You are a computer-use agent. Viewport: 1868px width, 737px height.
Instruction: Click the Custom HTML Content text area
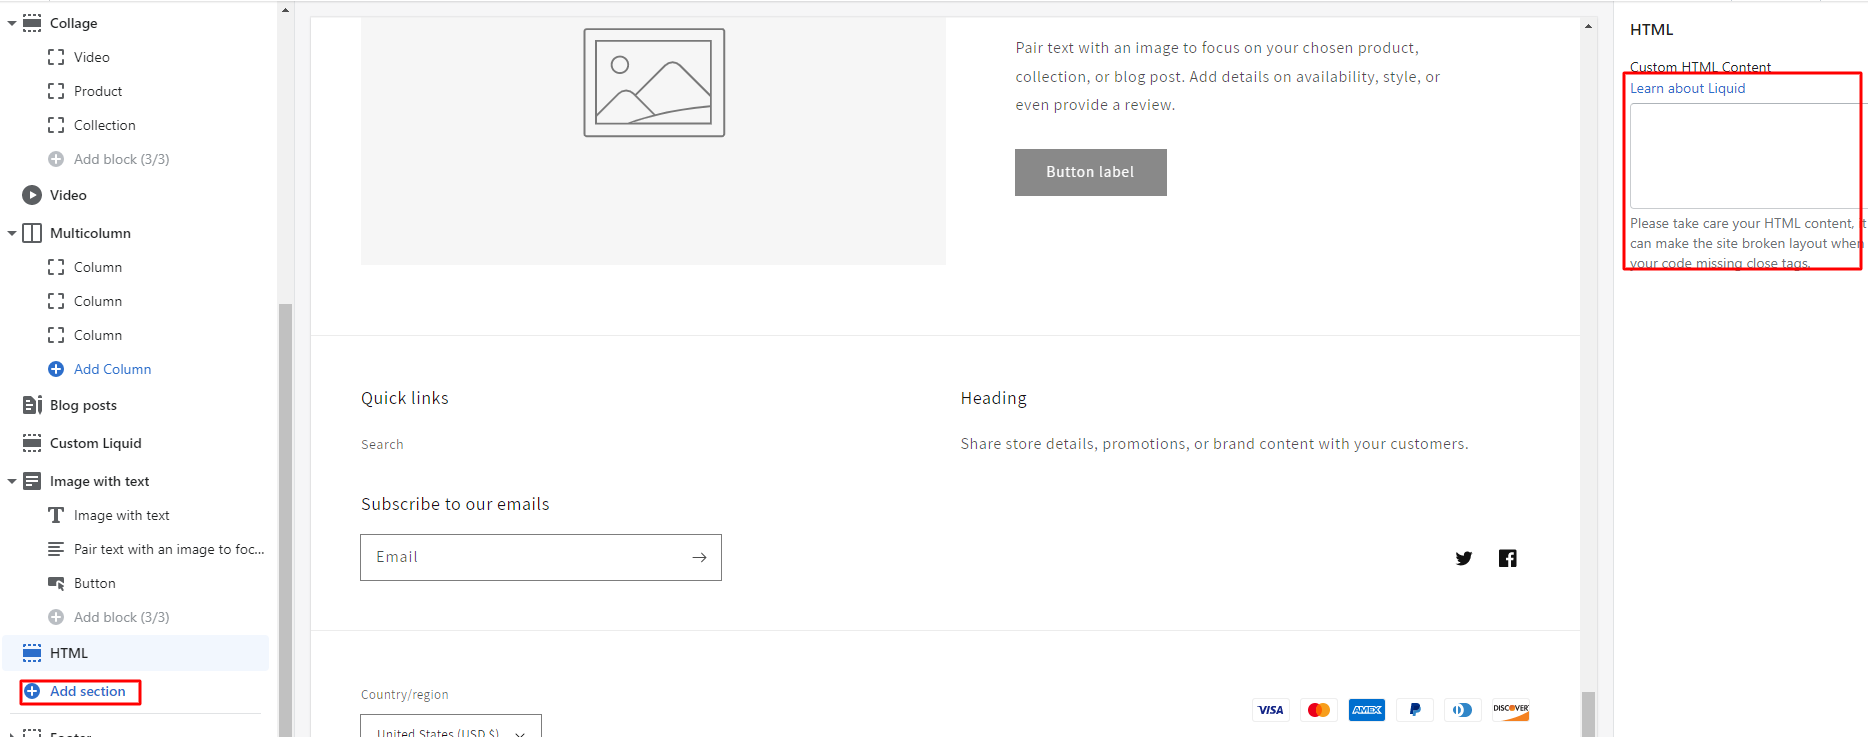pos(1744,156)
